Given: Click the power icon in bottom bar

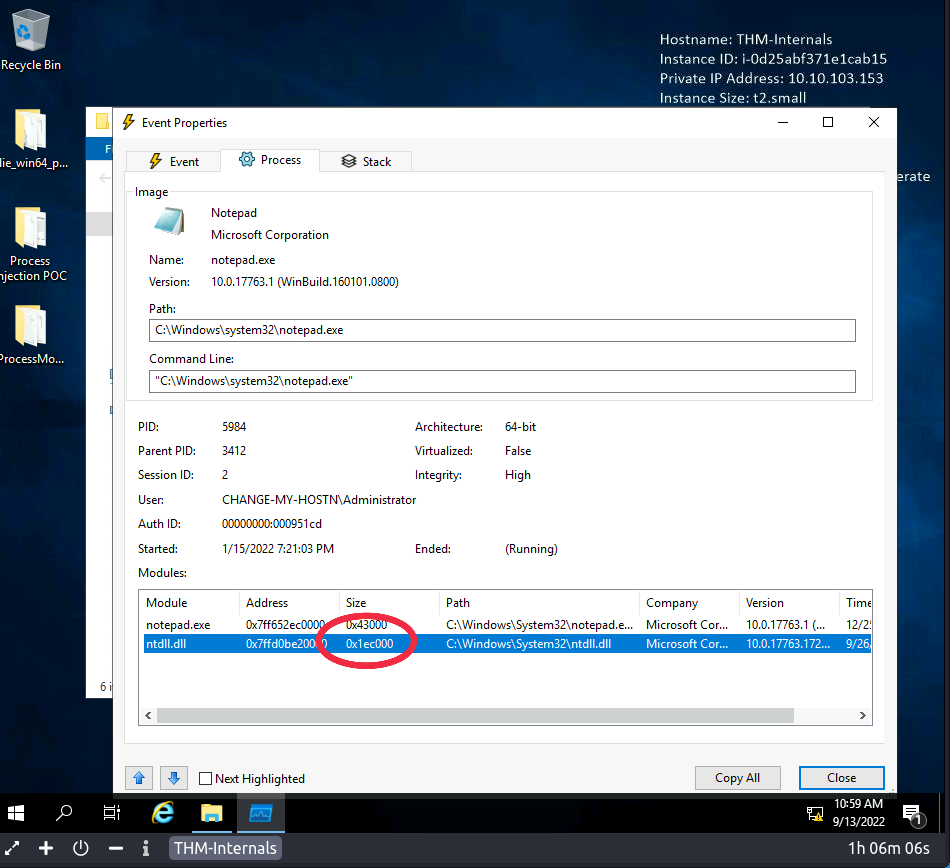Looking at the screenshot, I should (x=81, y=848).
